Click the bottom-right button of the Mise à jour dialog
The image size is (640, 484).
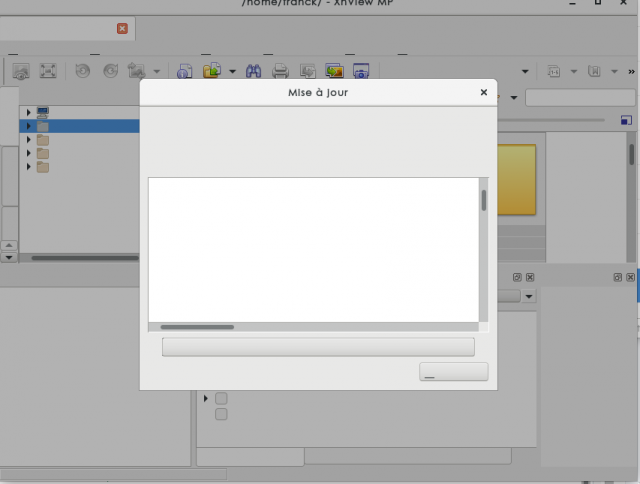pyautogui.click(x=453, y=372)
